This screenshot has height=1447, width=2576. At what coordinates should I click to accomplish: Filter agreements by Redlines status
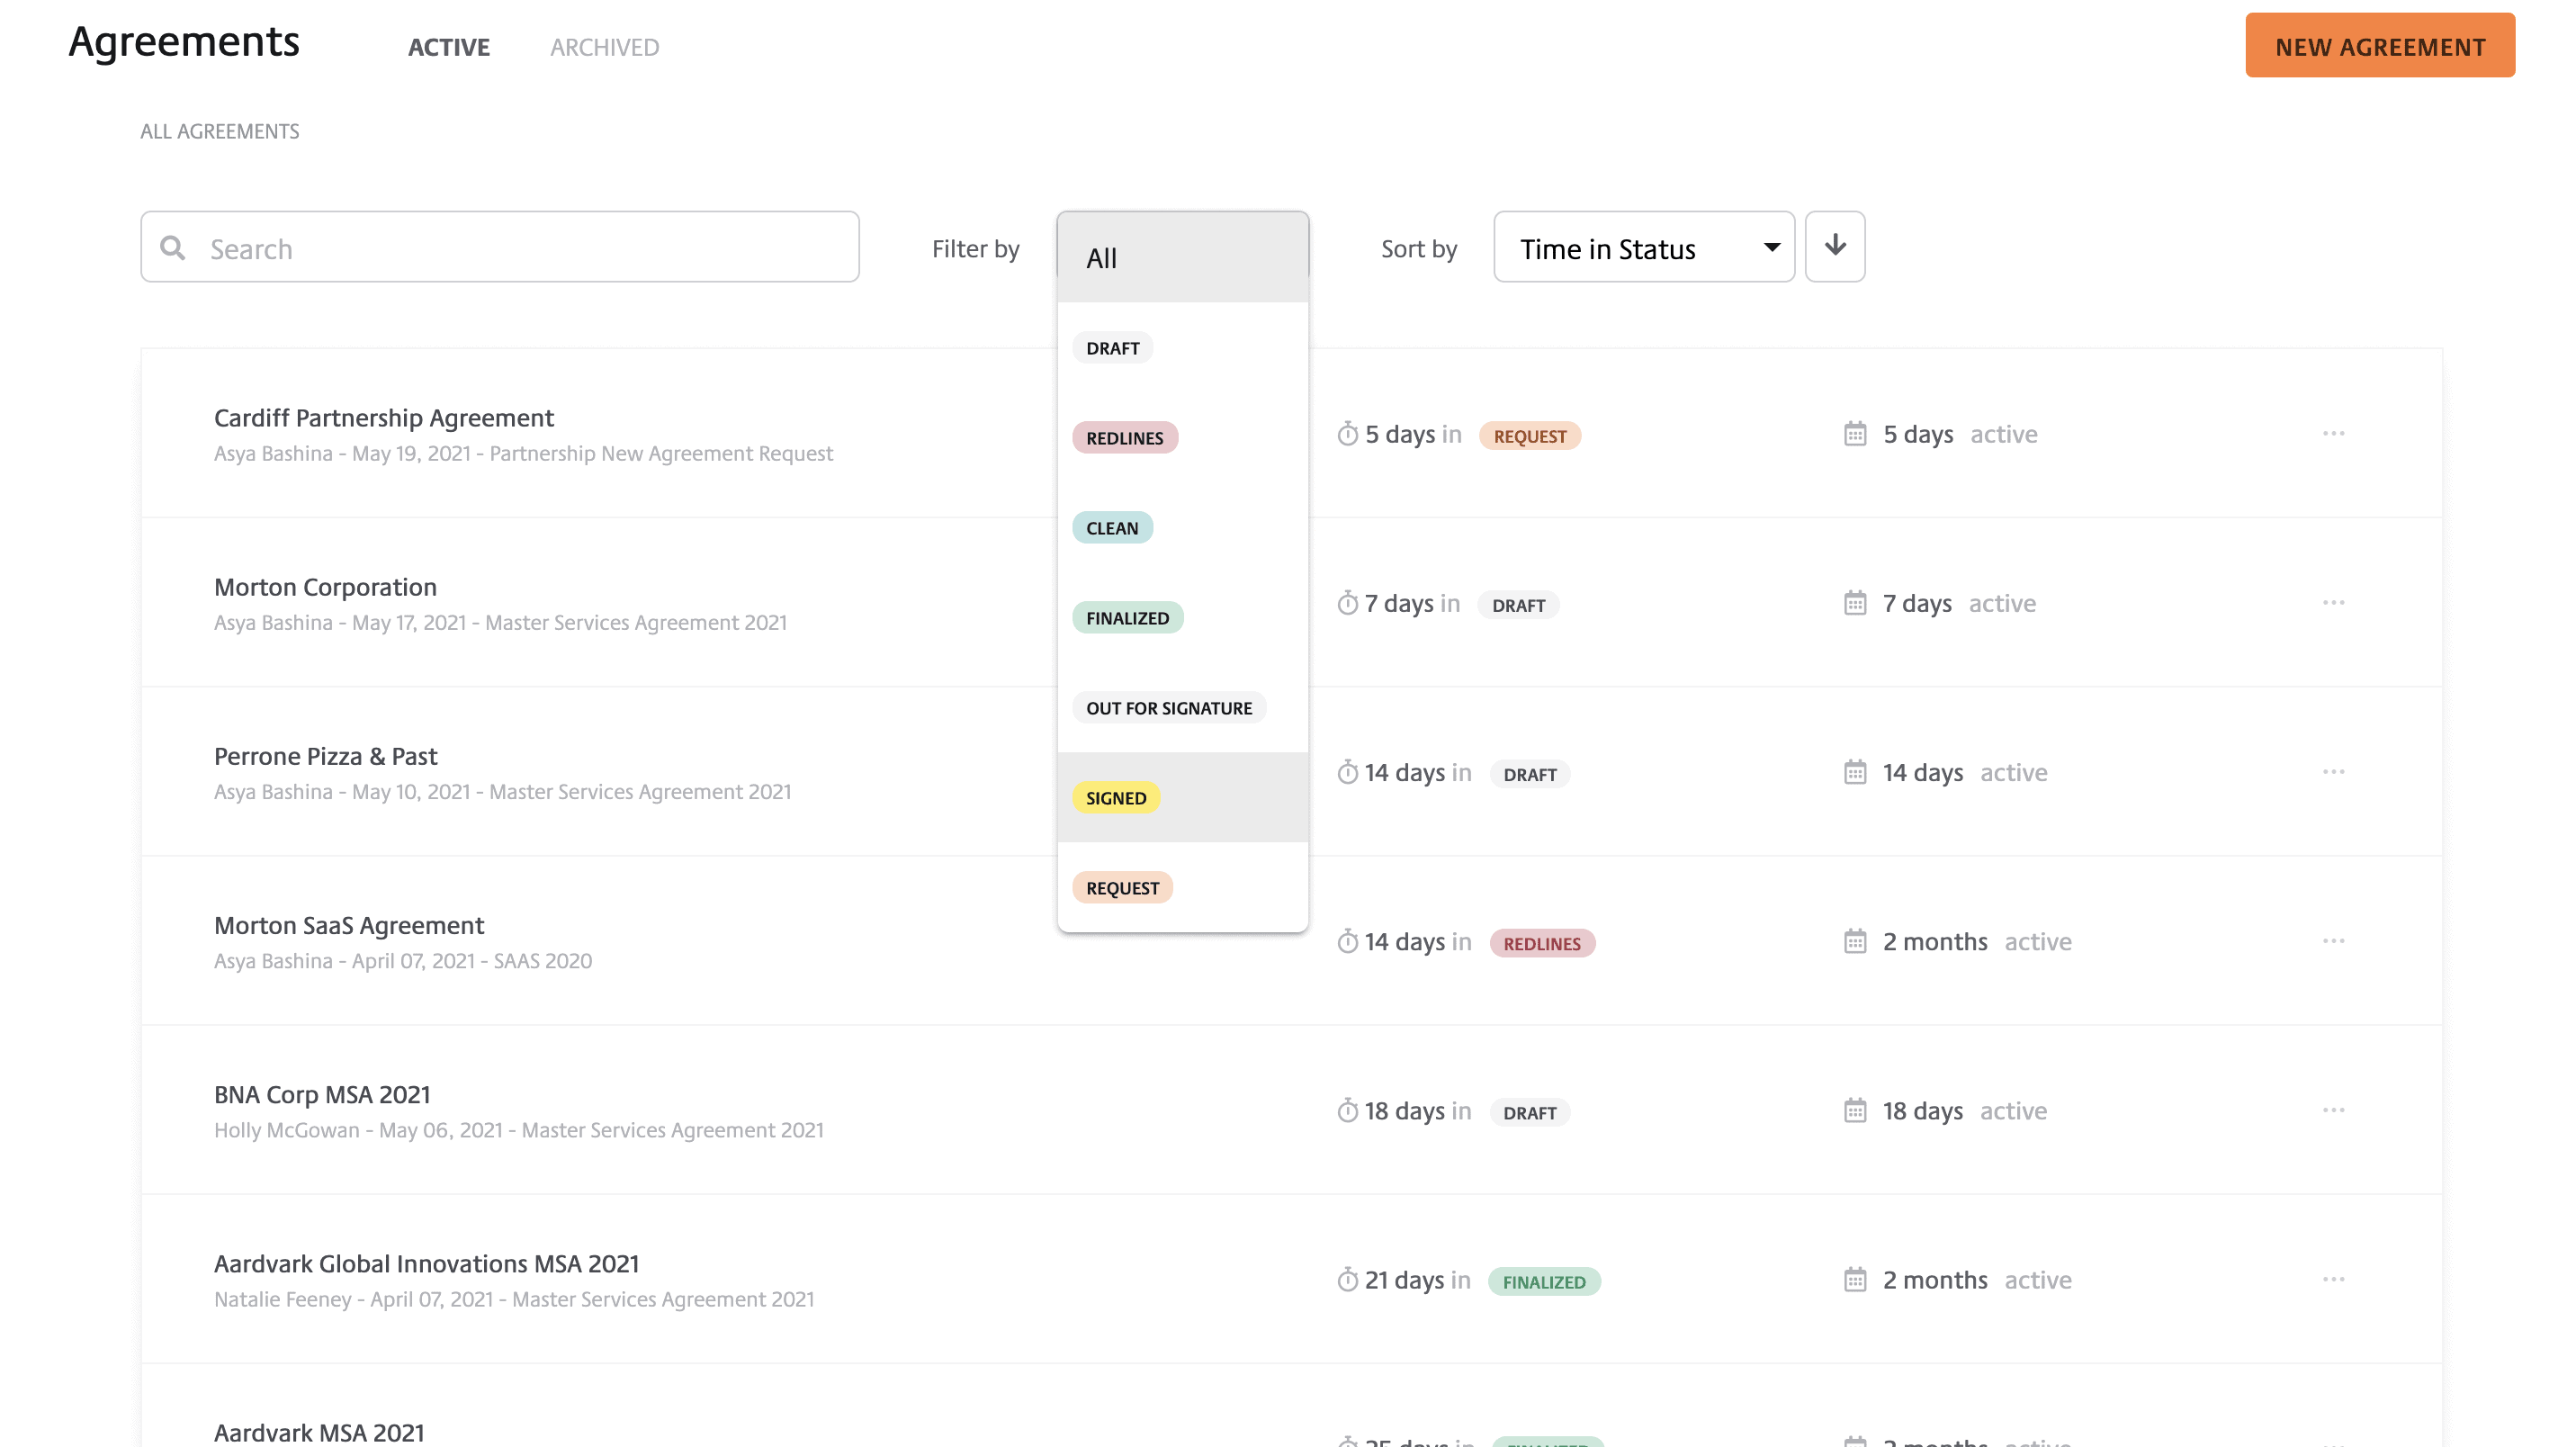[x=1182, y=437]
